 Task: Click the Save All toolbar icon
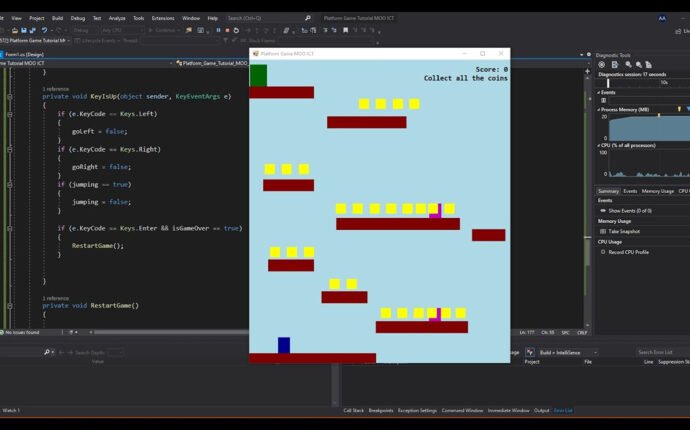tap(32, 30)
